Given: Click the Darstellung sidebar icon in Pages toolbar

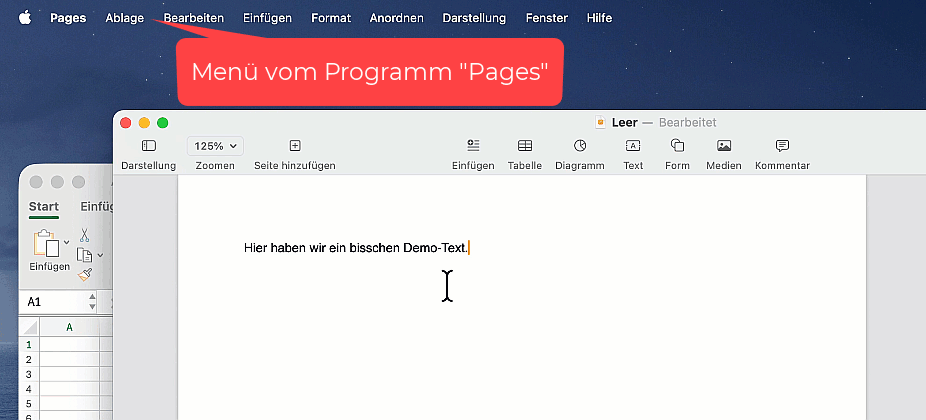Looking at the screenshot, I should pyautogui.click(x=149, y=145).
